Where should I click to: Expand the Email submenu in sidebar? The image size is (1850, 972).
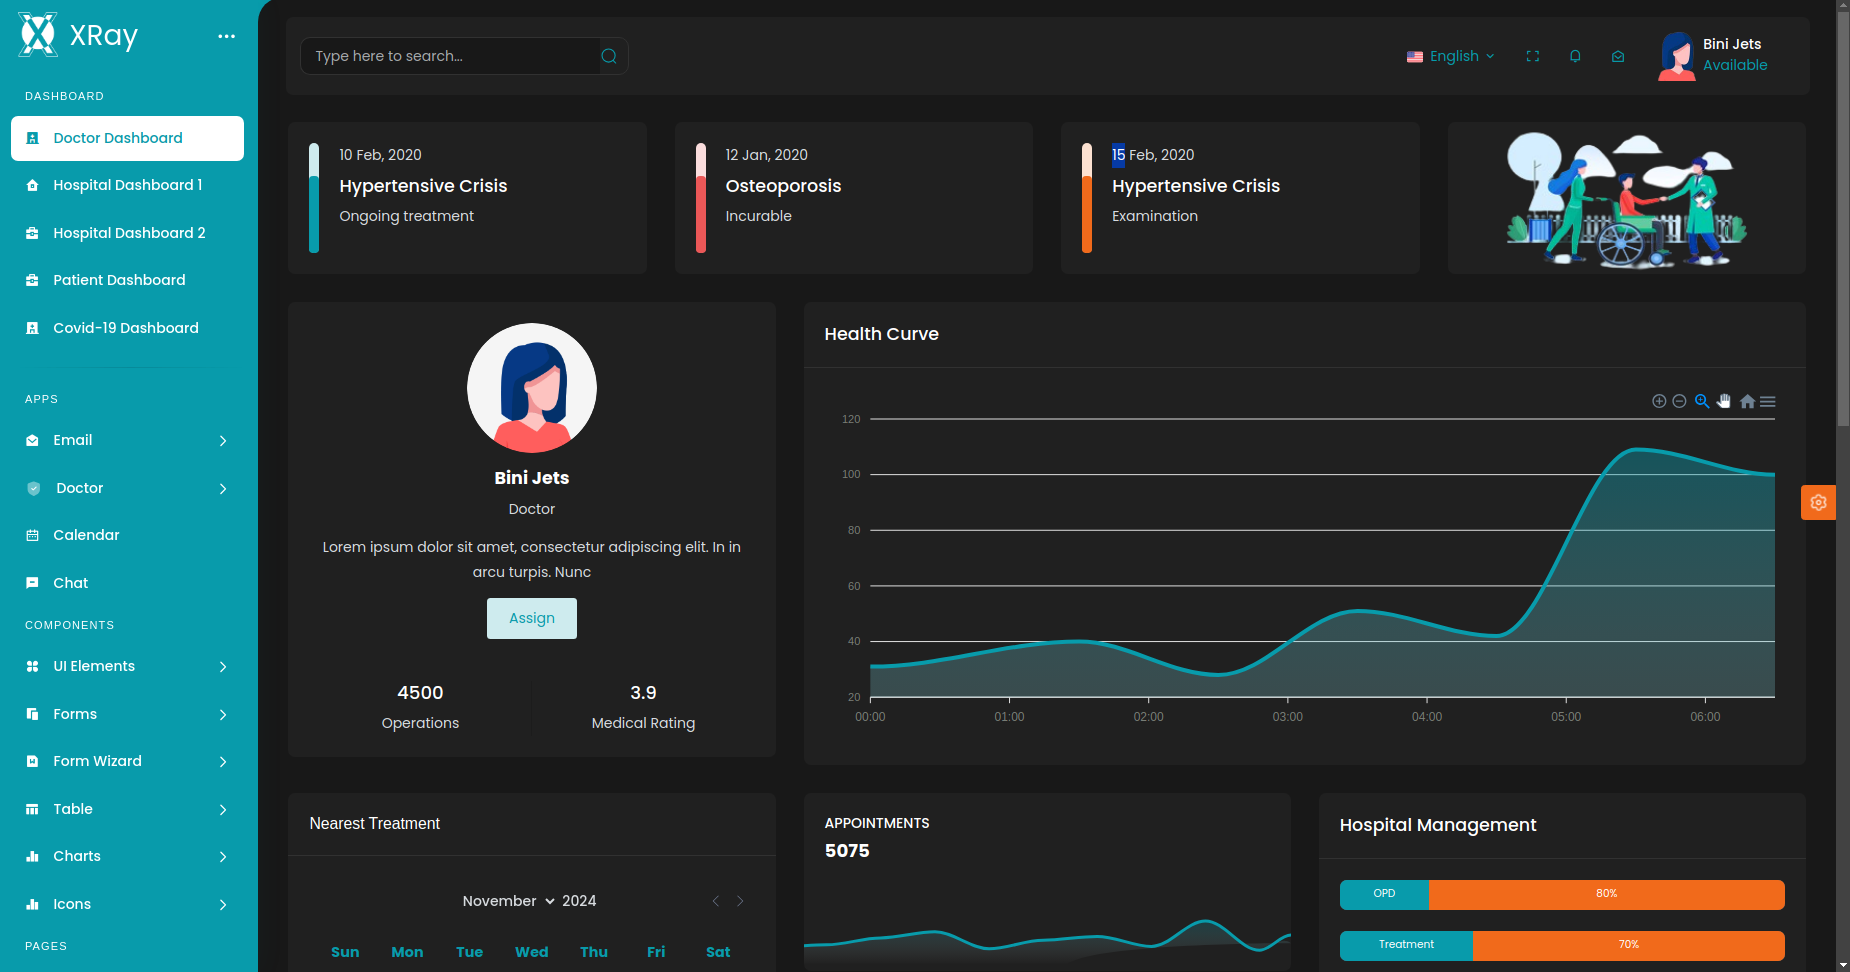[x=128, y=440]
